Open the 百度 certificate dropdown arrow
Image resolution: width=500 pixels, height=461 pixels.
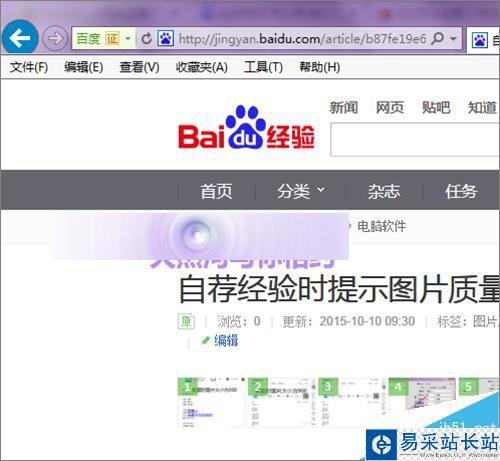128,39
